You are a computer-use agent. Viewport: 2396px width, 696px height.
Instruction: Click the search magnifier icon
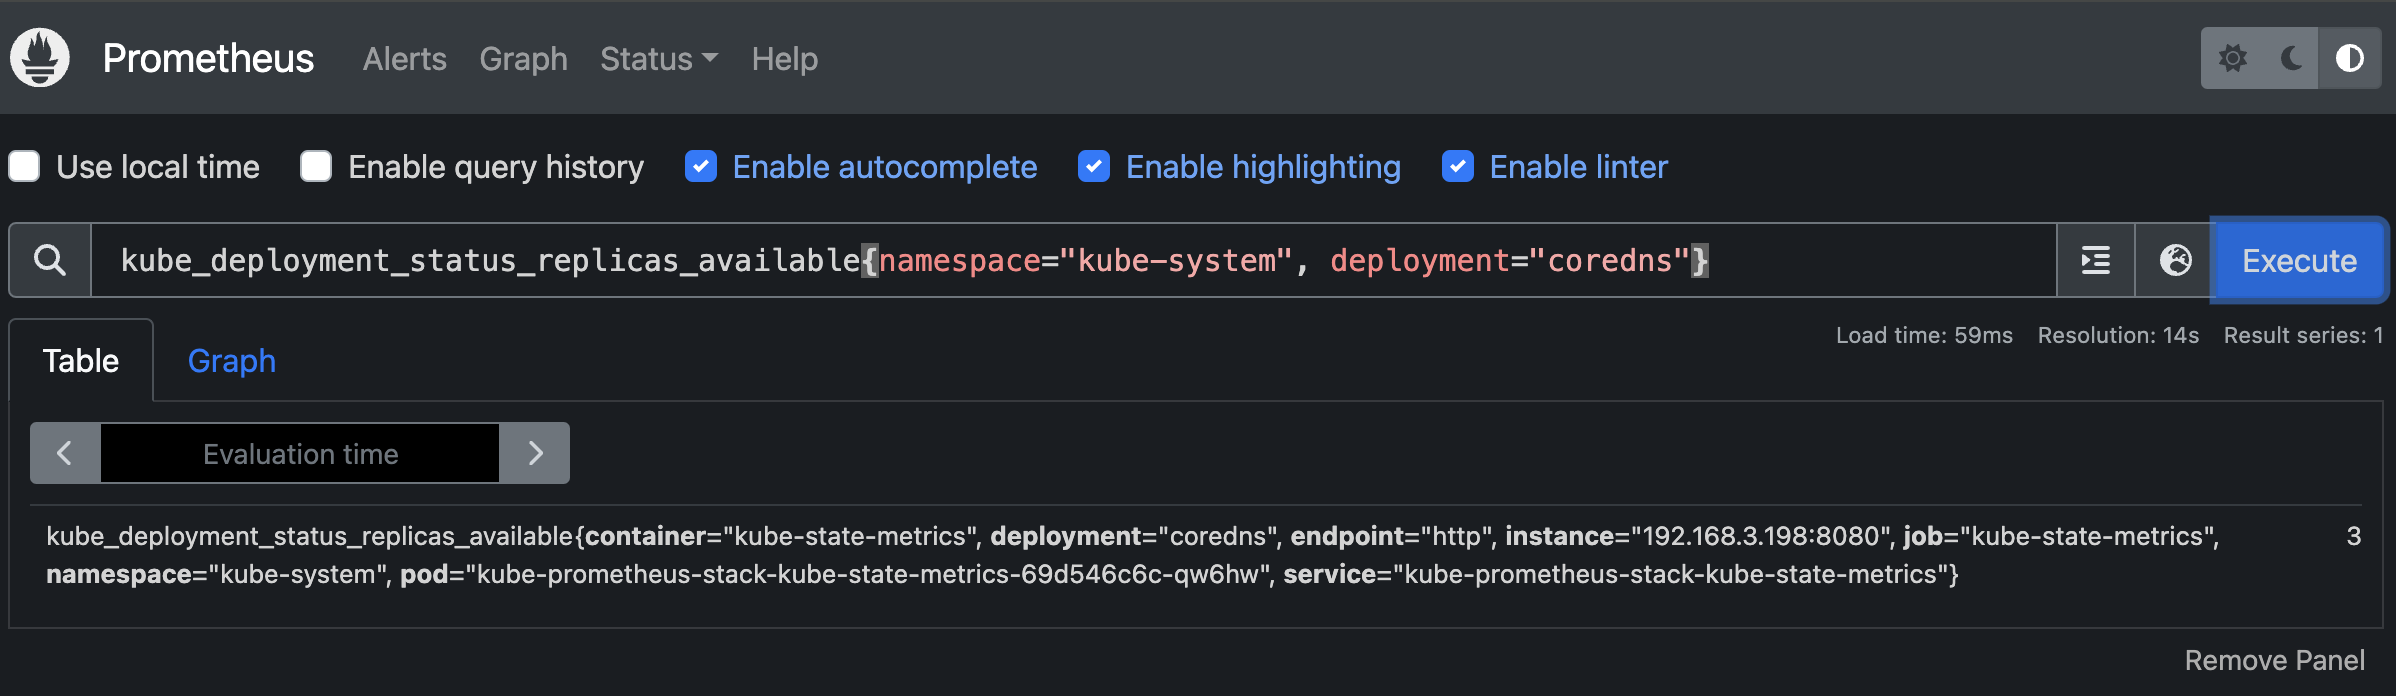50,260
